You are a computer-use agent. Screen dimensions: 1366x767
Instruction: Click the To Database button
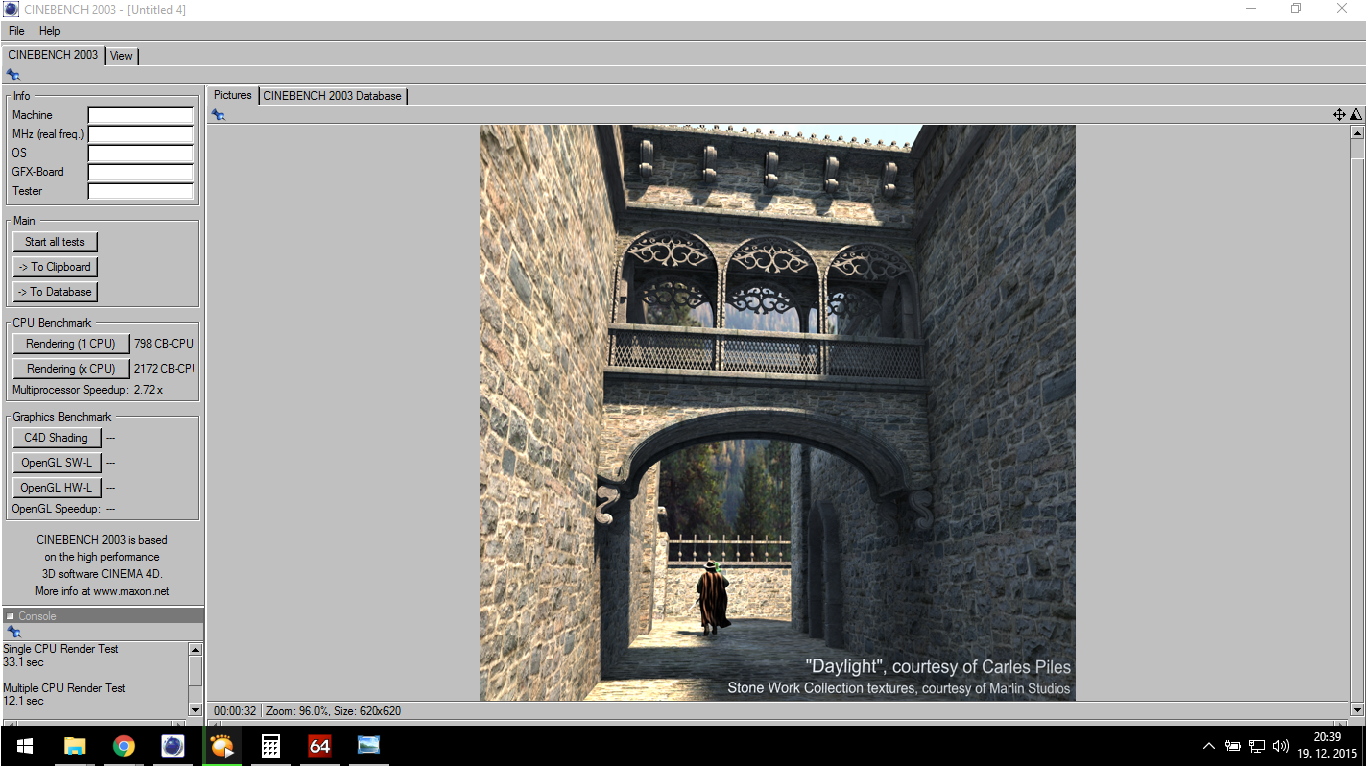(55, 292)
